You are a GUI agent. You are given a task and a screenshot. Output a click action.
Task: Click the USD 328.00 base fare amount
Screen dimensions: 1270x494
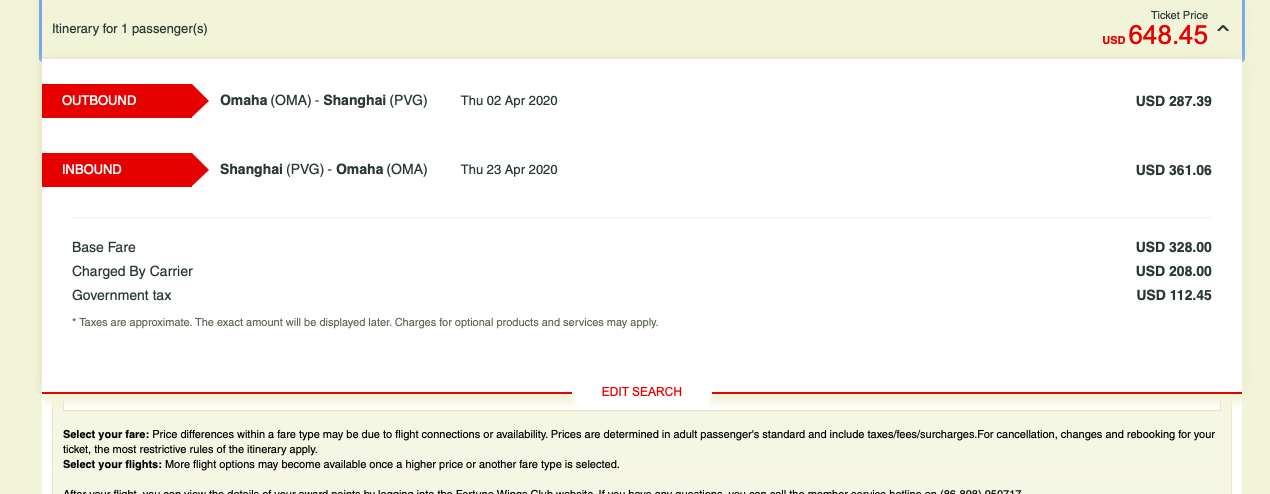pyautogui.click(x=1173, y=247)
